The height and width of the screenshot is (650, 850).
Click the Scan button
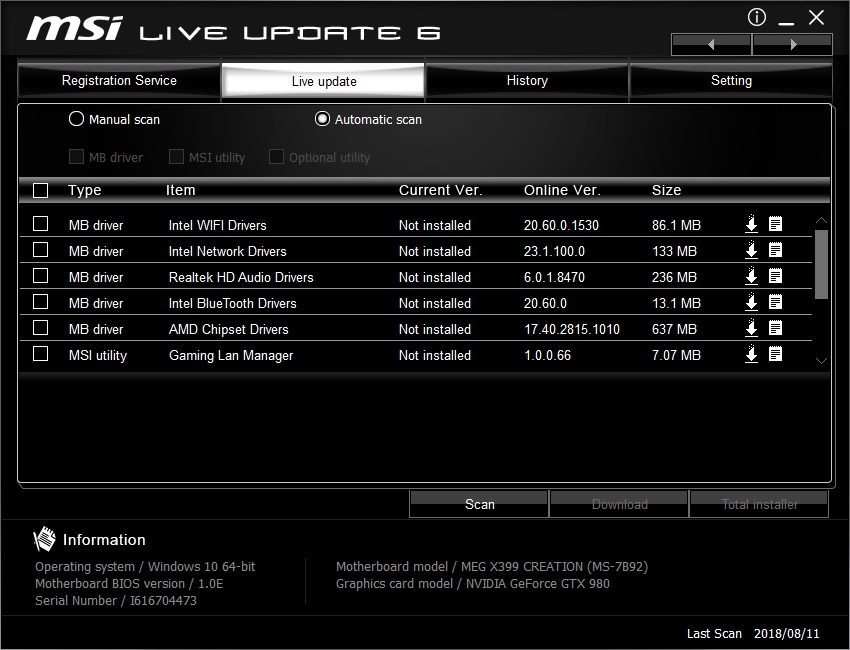[479, 504]
